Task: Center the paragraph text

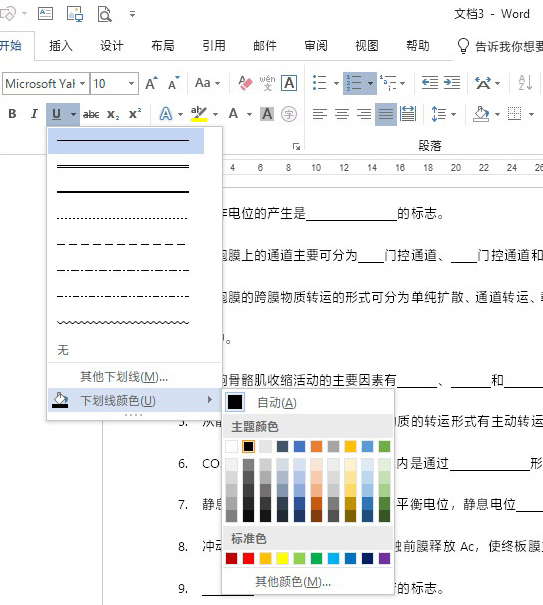Action: click(x=342, y=114)
